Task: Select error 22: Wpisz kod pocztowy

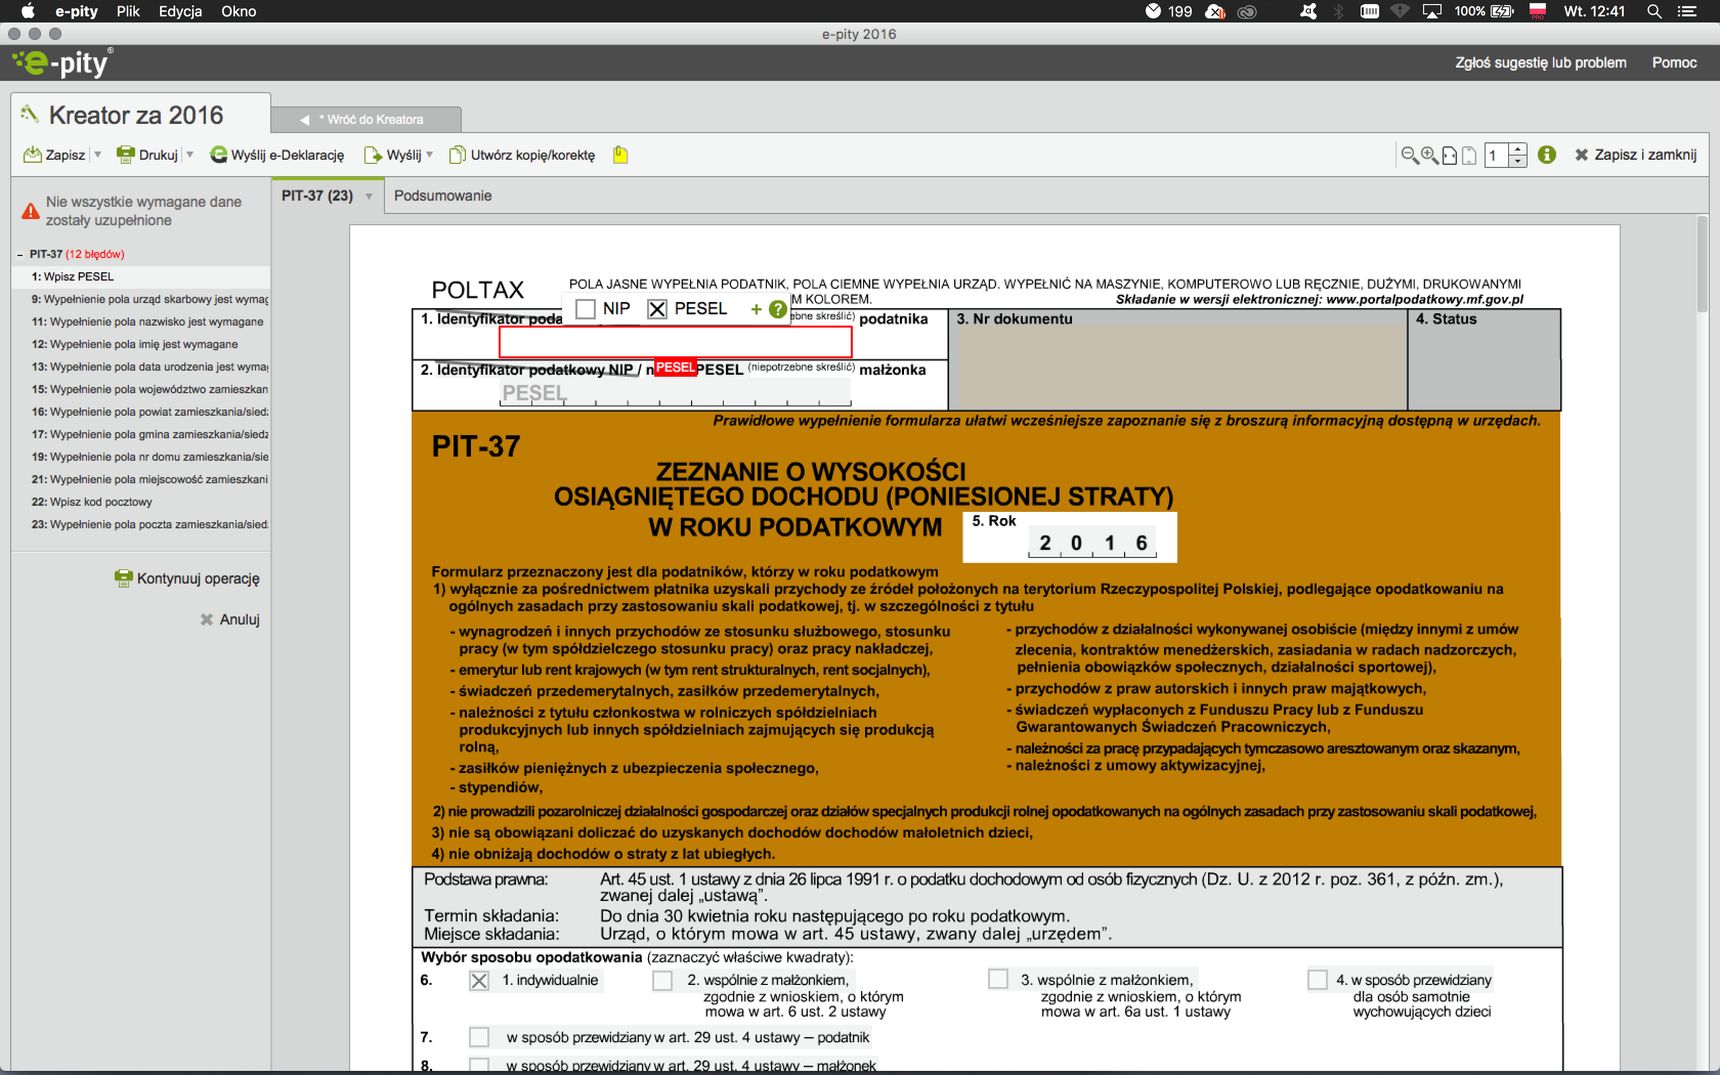Action: click(141, 501)
